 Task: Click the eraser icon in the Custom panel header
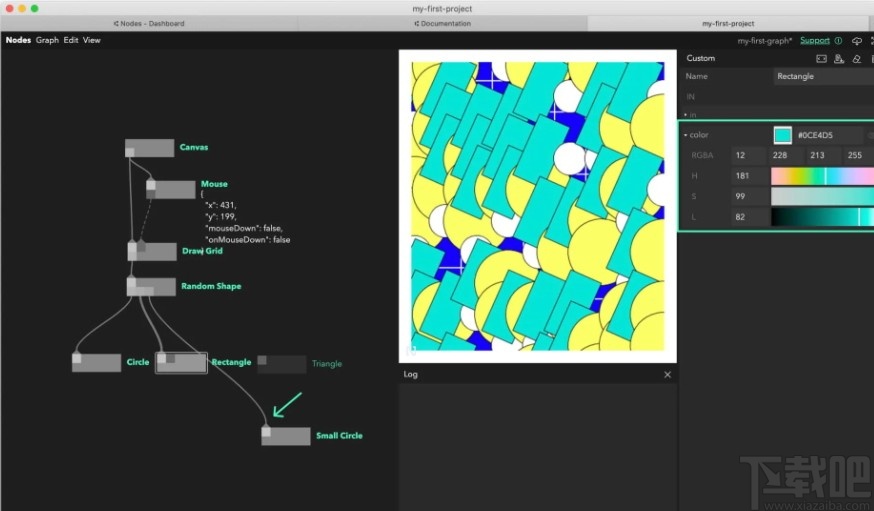[857, 59]
